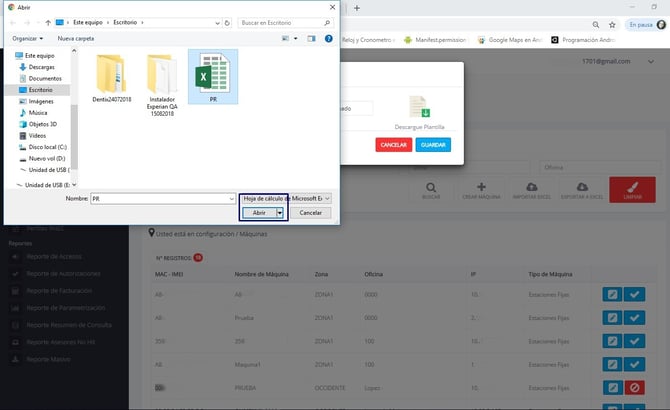Open Descargas in the navigation tree
This screenshot has height=410, width=670.
(x=44, y=68)
